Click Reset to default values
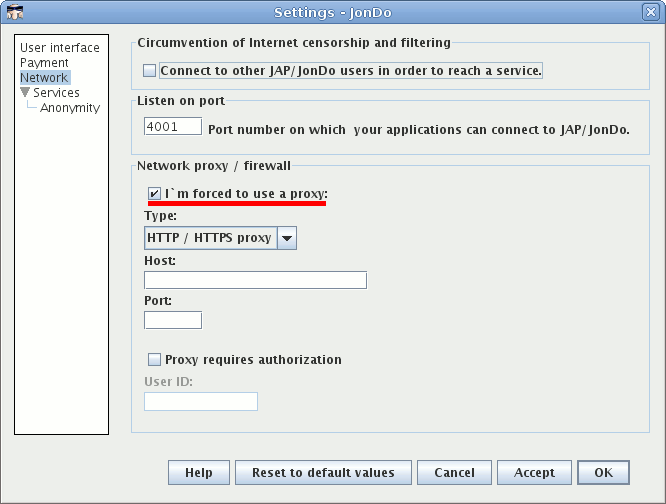 [x=323, y=473]
